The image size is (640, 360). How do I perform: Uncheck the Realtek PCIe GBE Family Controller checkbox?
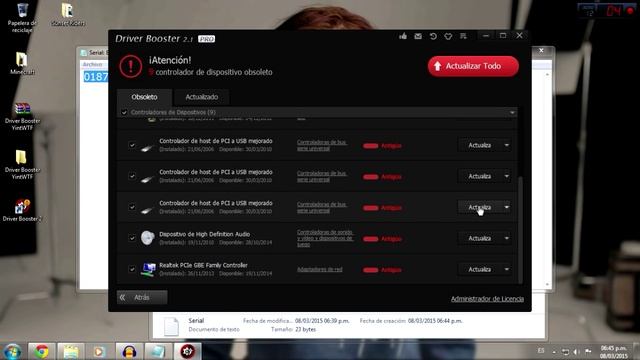(x=132, y=269)
